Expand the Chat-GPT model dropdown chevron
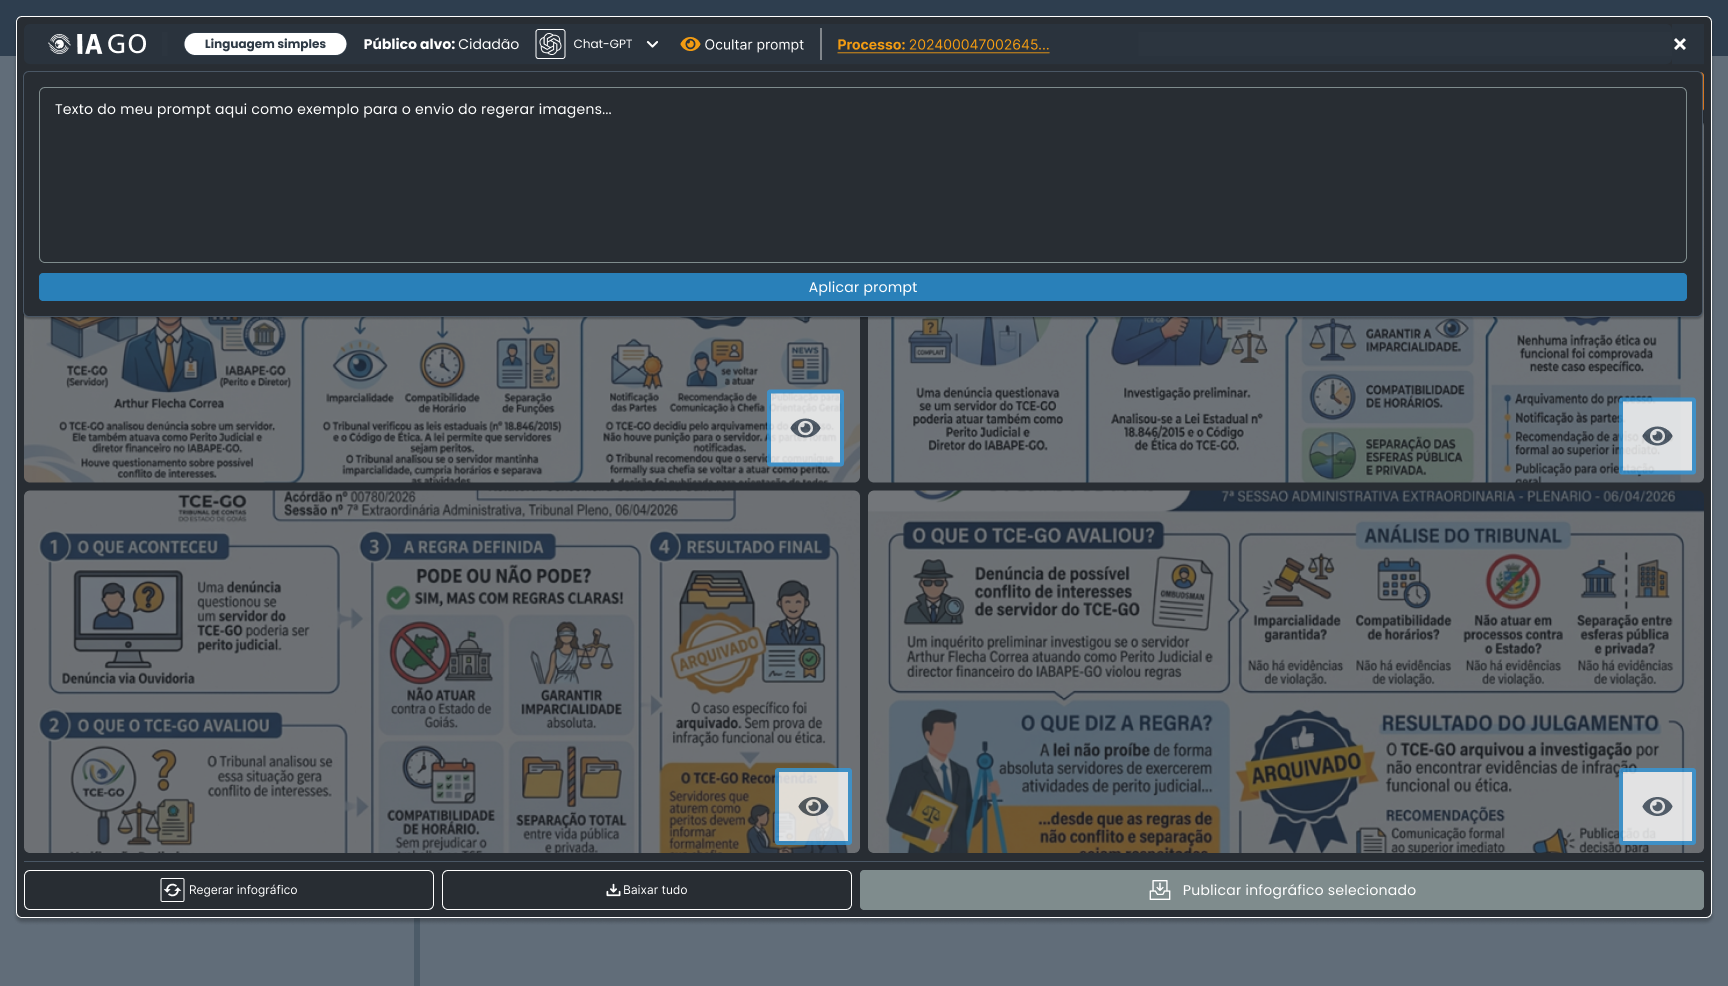Viewport: 1728px width, 986px height. pos(652,44)
